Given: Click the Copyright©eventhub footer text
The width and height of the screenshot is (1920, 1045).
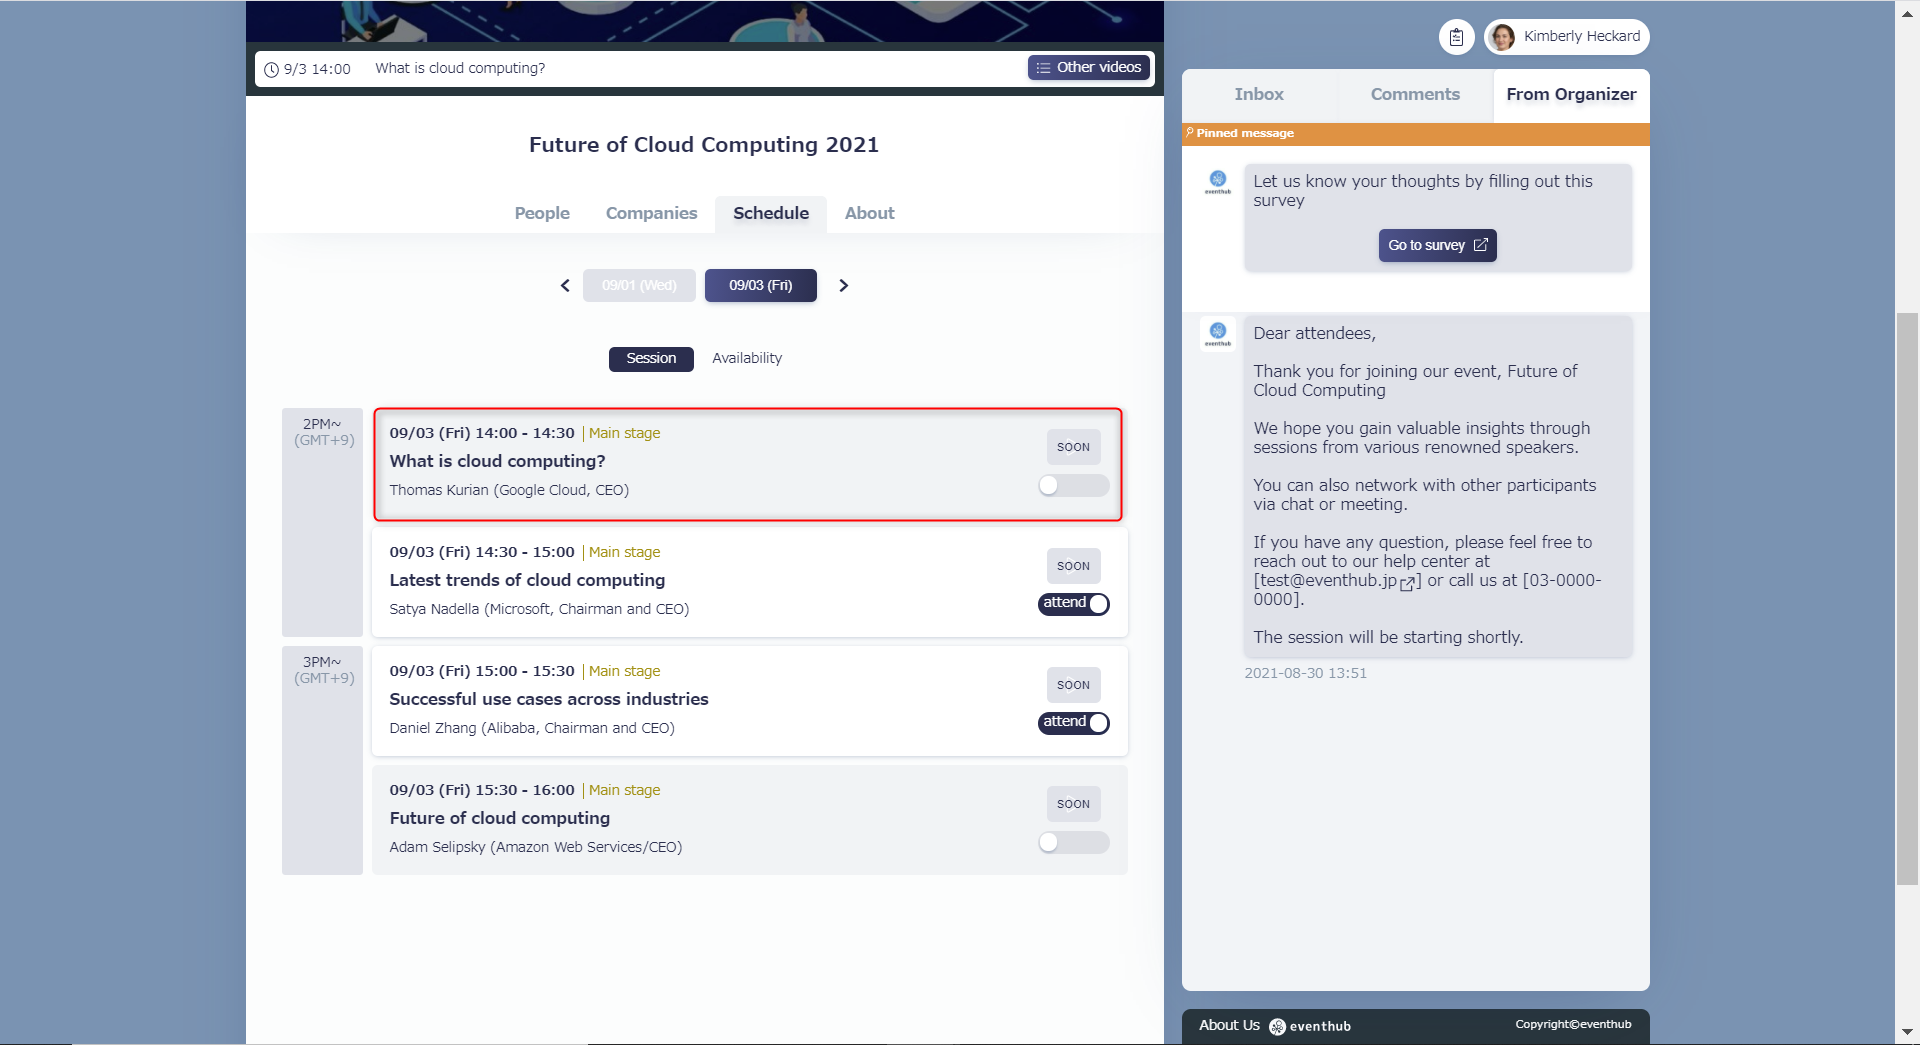Looking at the screenshot, I should coord(1573,1024).
